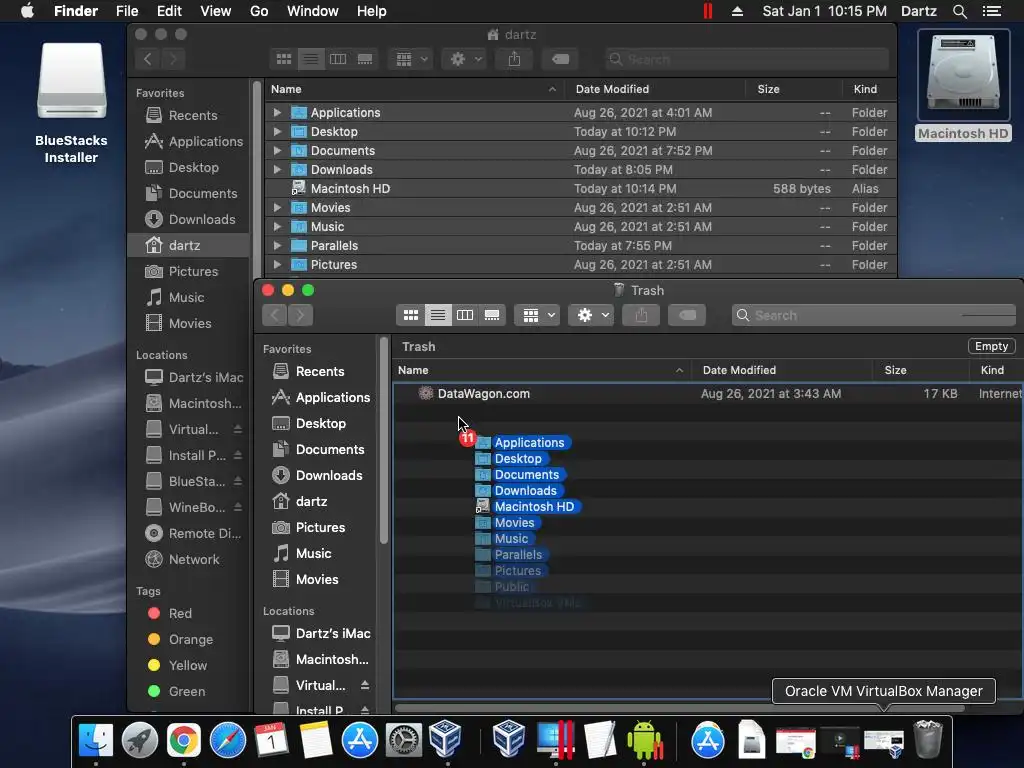Image resolution: width=1024 pixels, height=768 pixels.
Task: Open System Preferences from the Dock
Action: pyautogui.click(x=404, y=741)
